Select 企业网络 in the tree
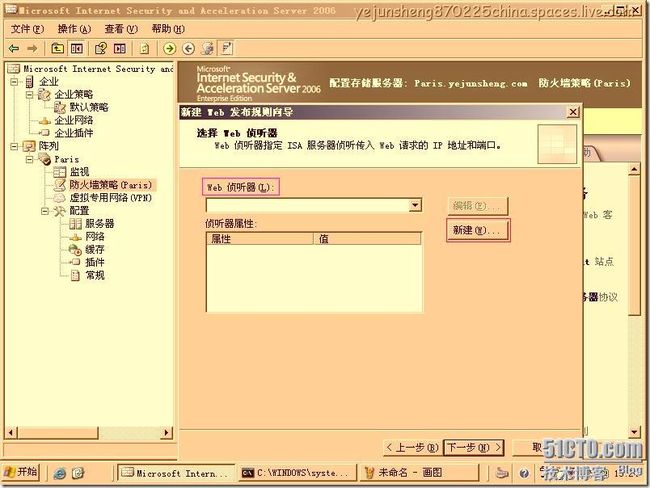Viewport: 650px width, 488px height. pos(74,121)
